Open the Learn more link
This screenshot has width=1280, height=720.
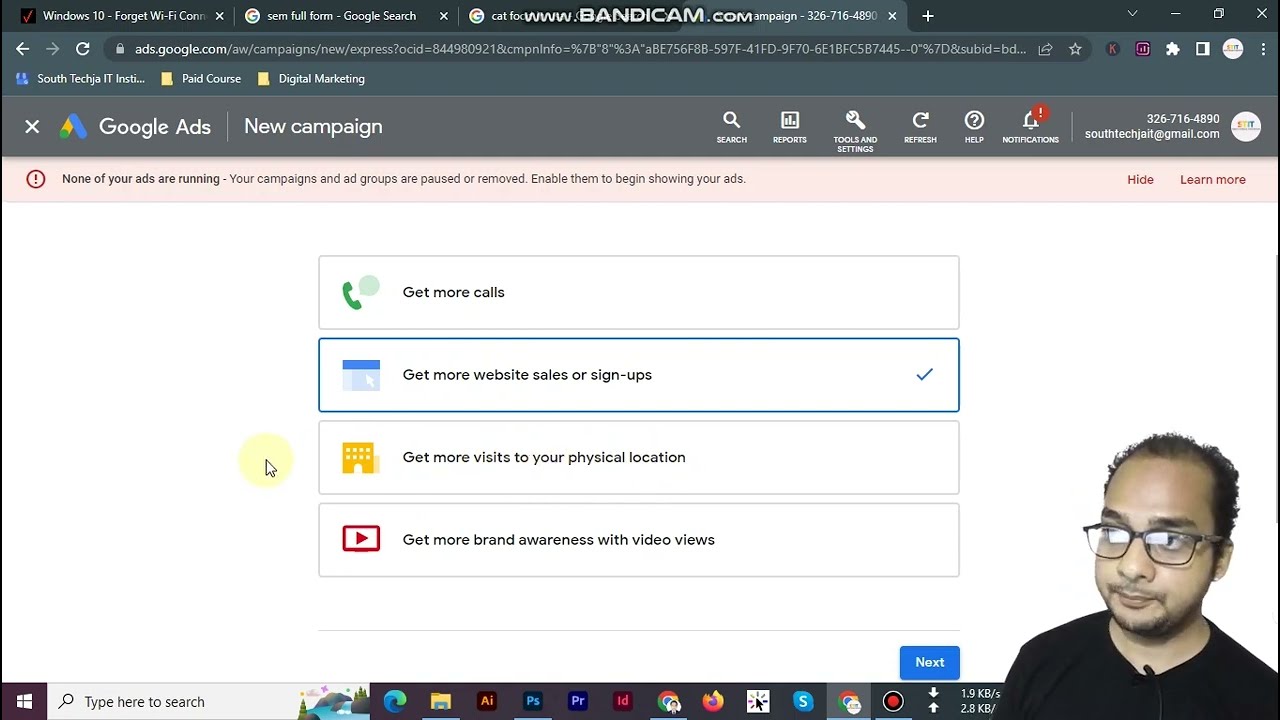(x=1212, y=180)
